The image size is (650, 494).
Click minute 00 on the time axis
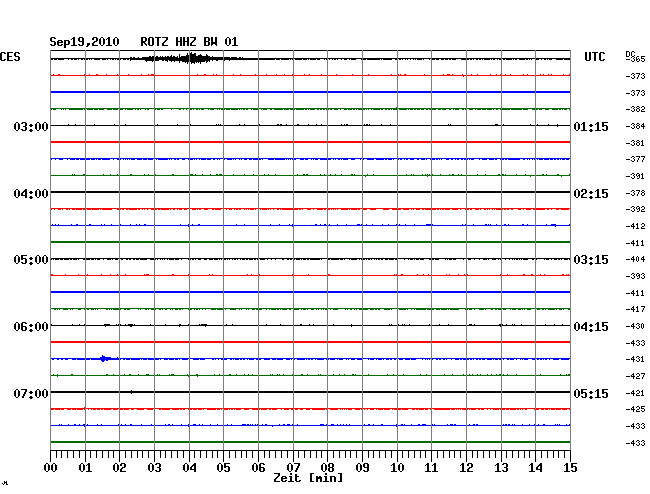51,468
